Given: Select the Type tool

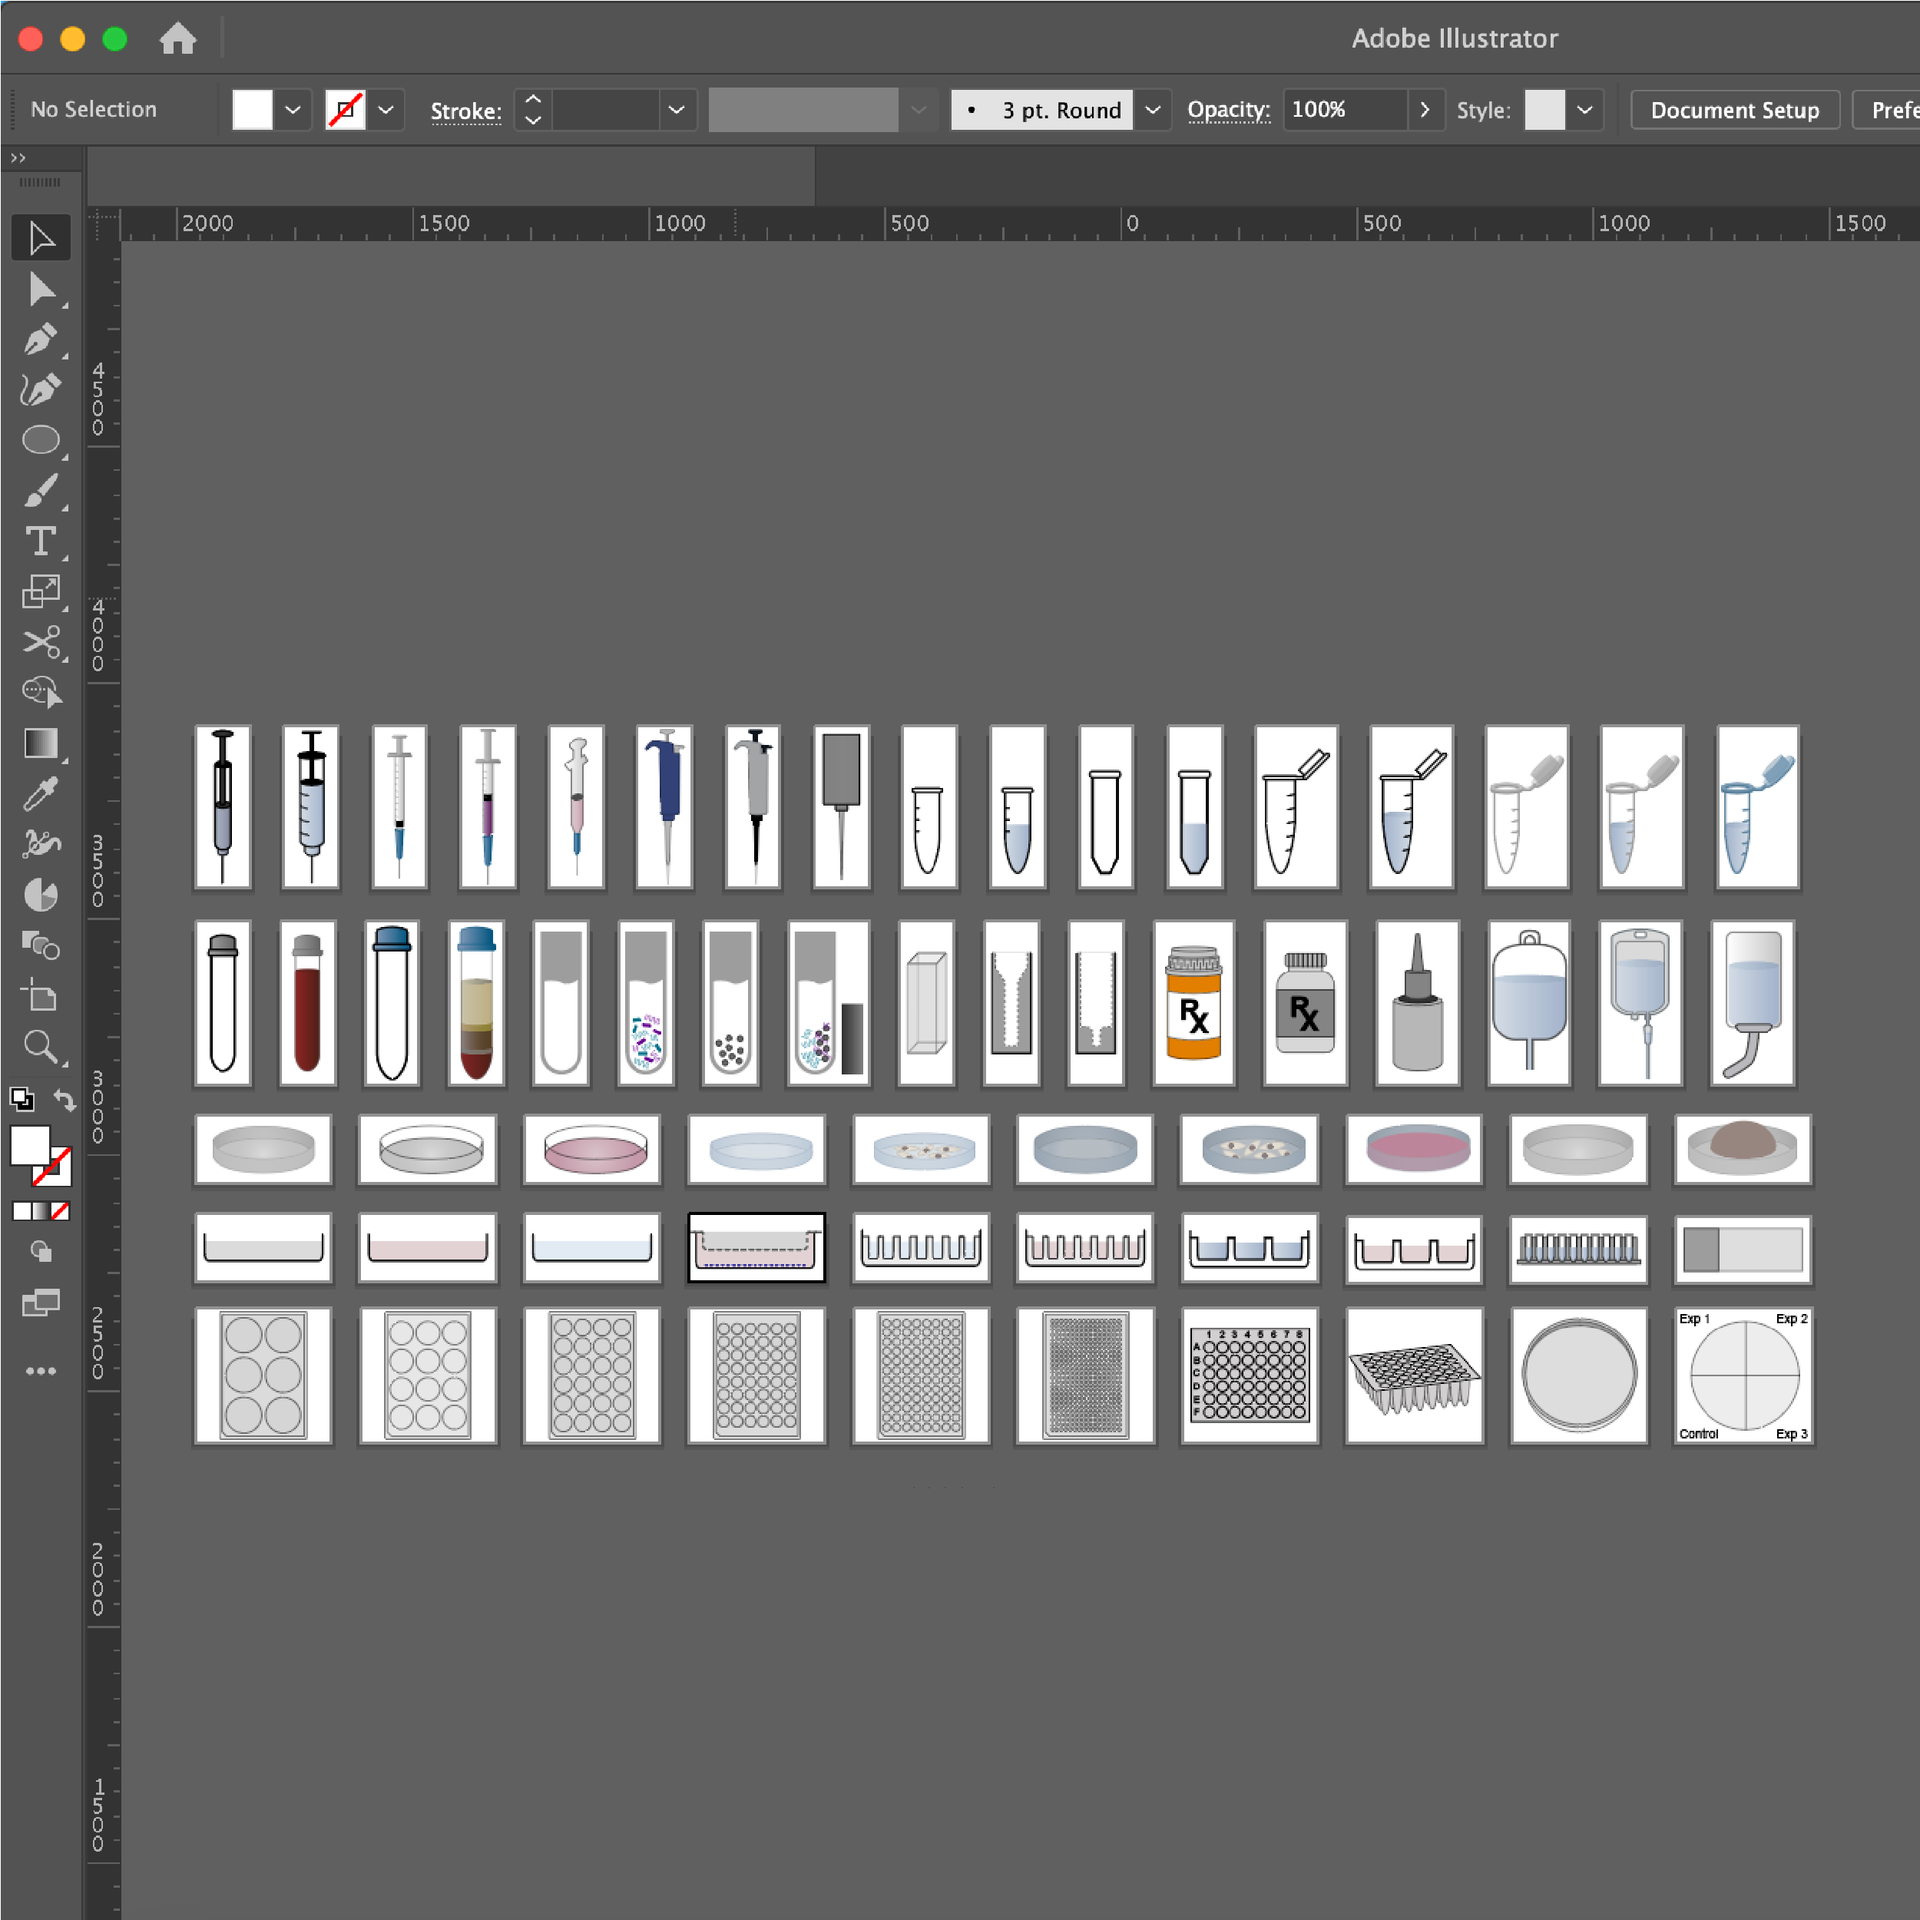Looking at the screenshot, I should 40,541.
